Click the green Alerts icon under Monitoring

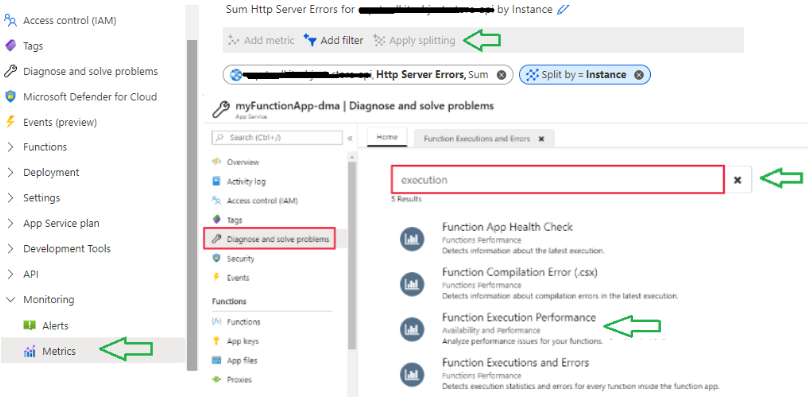coord(30,325)
